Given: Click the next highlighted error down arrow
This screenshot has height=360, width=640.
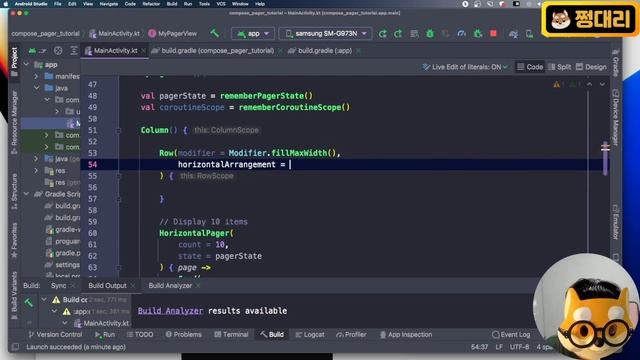Looking at the screenshot, I should 602,84.
